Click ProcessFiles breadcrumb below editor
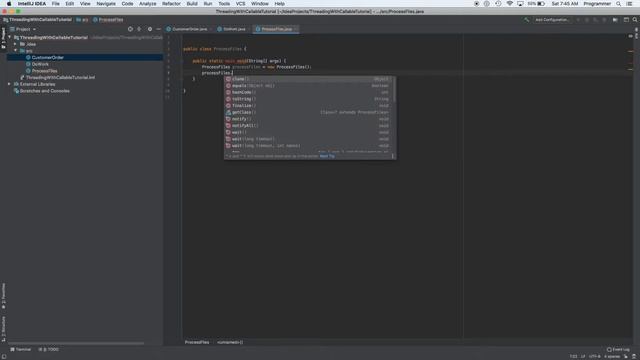This screenshot has width=640, height=360. pyautogui.click(x=197, y=342)
